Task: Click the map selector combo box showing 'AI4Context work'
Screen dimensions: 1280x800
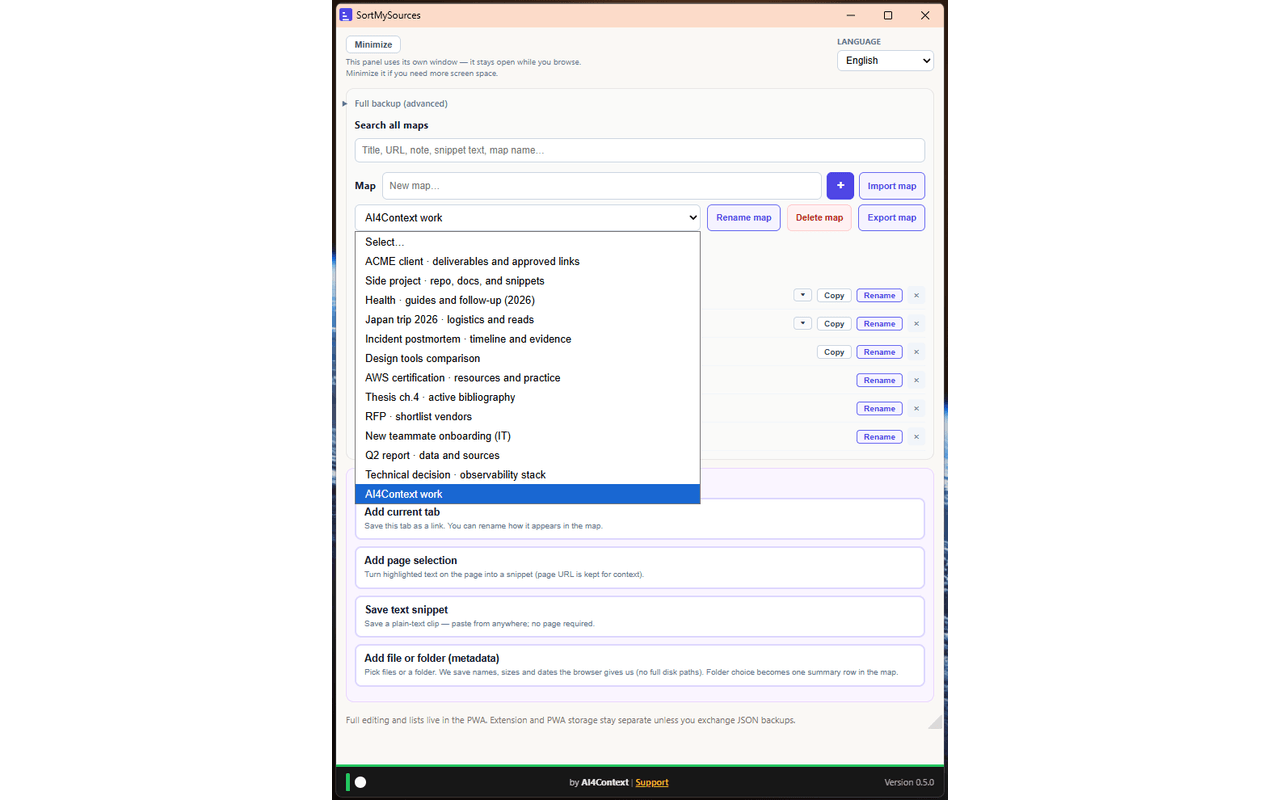Action: (x=527, y=218)
